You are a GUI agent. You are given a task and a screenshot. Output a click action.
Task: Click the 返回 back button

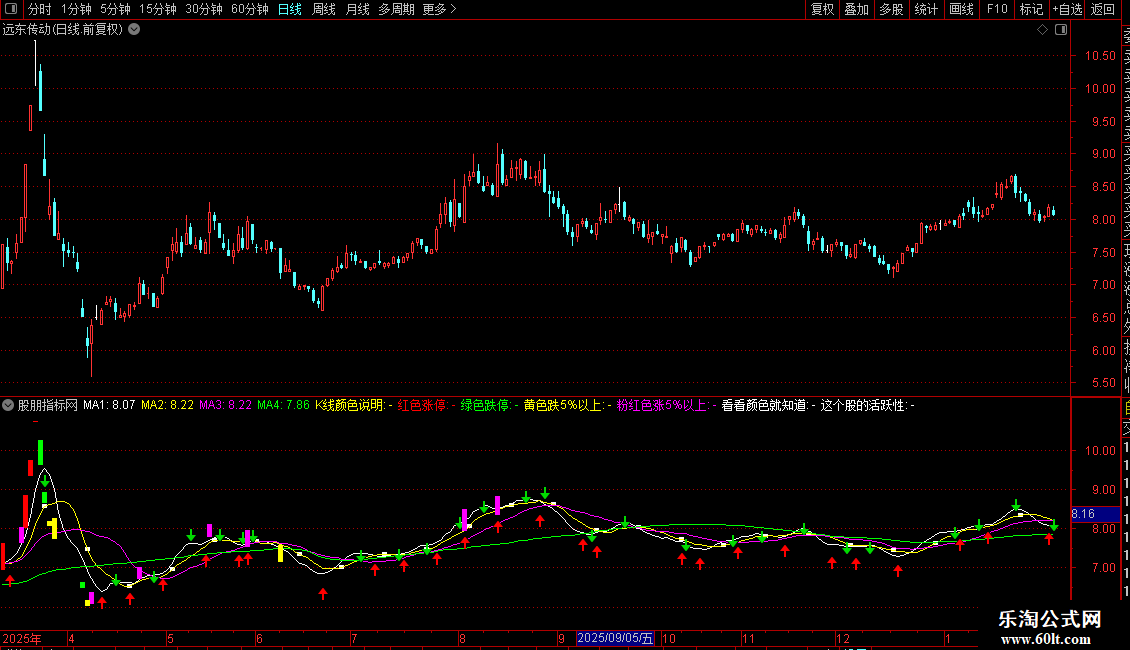click(1103, 9)
